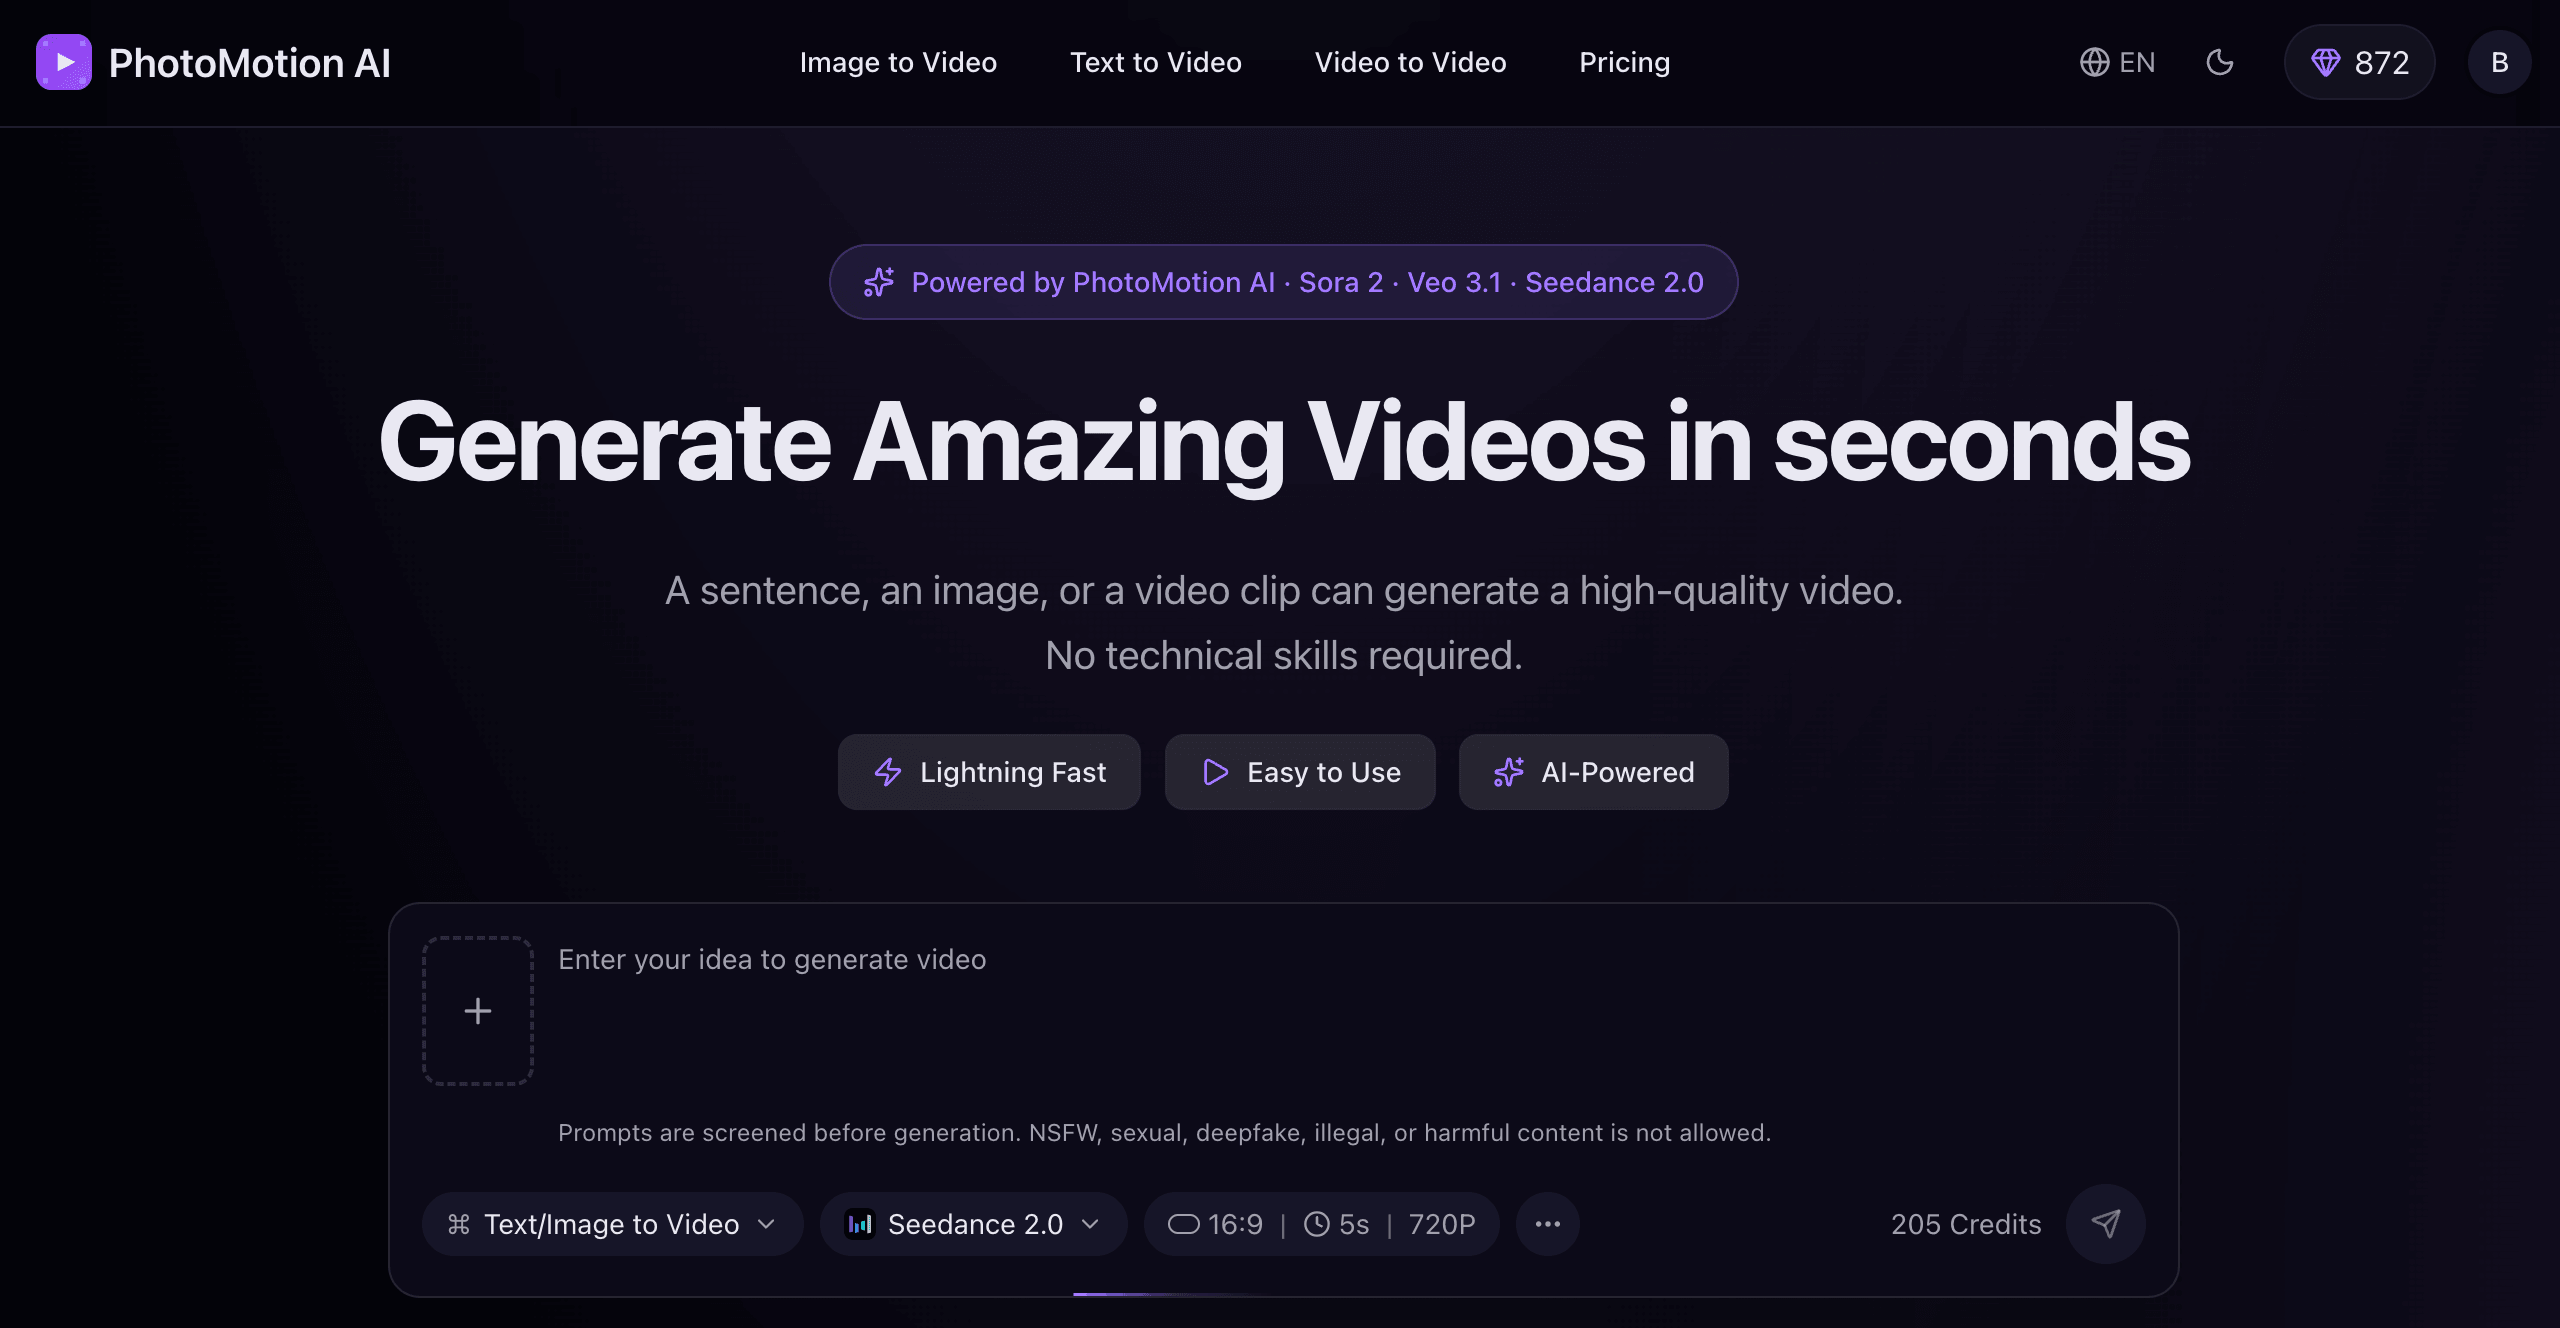Click the Powered by PhotoMotion AI banner
This screenshot has height=1328, width=2560.
pyautogui.click(x=1283, y=282)
